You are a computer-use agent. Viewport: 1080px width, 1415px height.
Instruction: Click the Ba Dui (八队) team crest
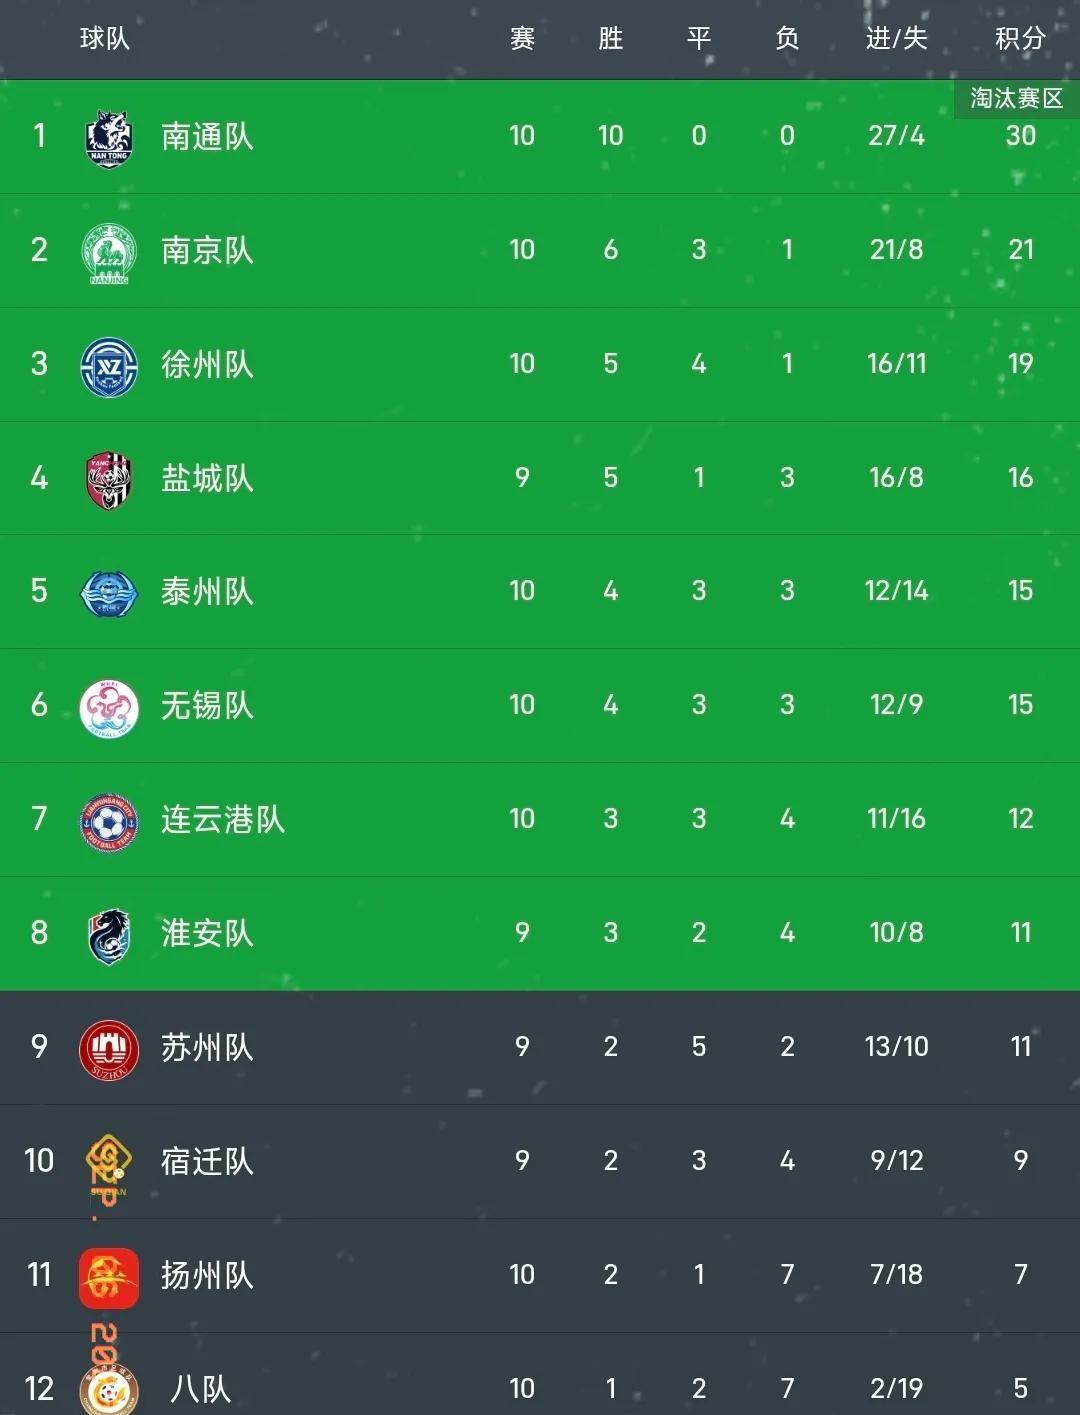(110, 1388)
